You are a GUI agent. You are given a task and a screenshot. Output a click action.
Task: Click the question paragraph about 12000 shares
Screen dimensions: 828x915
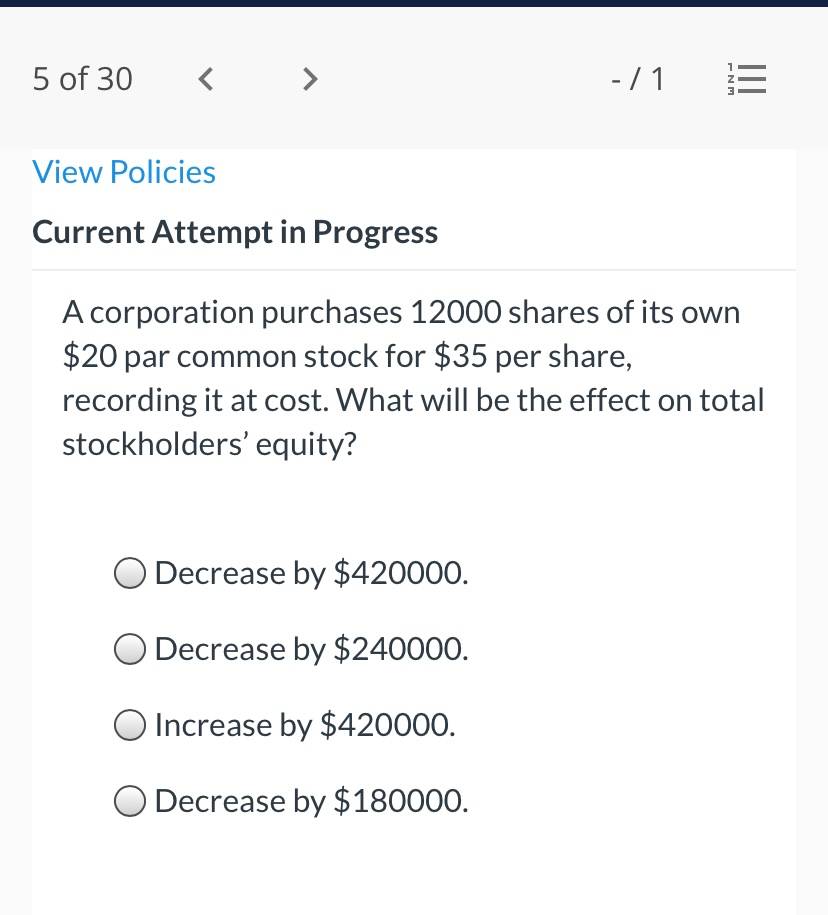pos(413,378)
